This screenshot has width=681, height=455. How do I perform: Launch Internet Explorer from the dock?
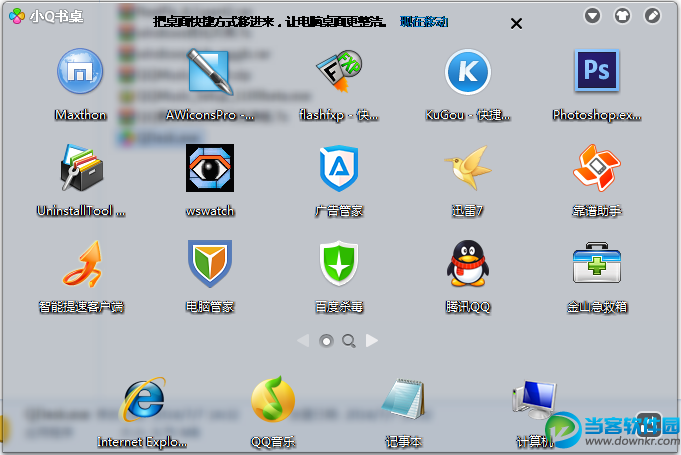coord(143,400)
